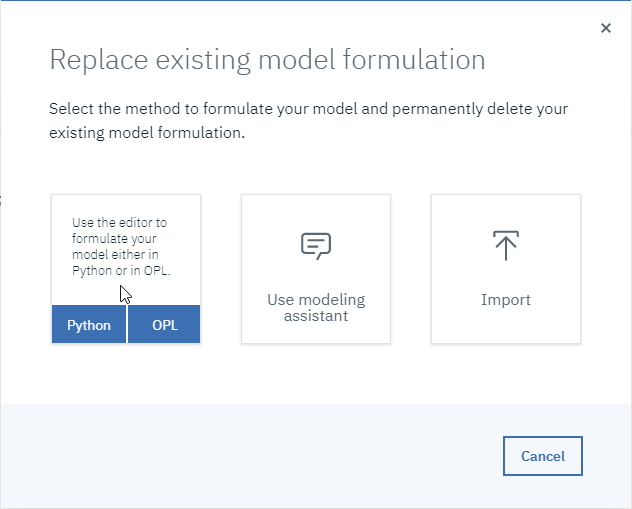Viewport: 632px width, 509px height.
Task: Click "Use the editor to" first description line
Action: 119,222
